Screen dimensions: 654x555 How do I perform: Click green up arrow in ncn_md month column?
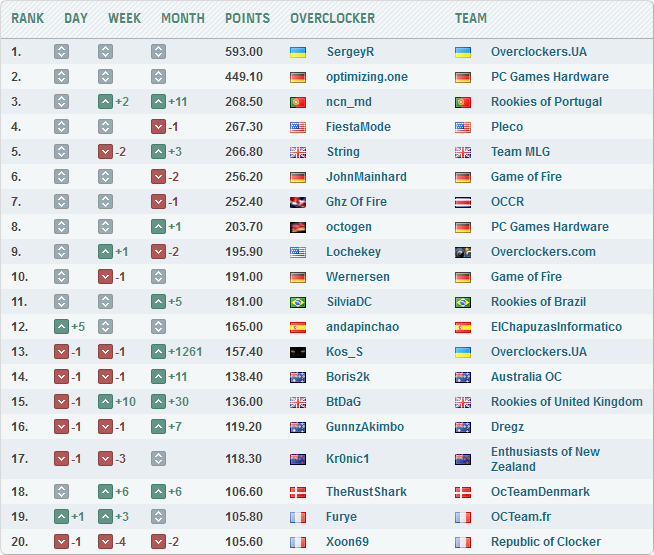[158, 102]
